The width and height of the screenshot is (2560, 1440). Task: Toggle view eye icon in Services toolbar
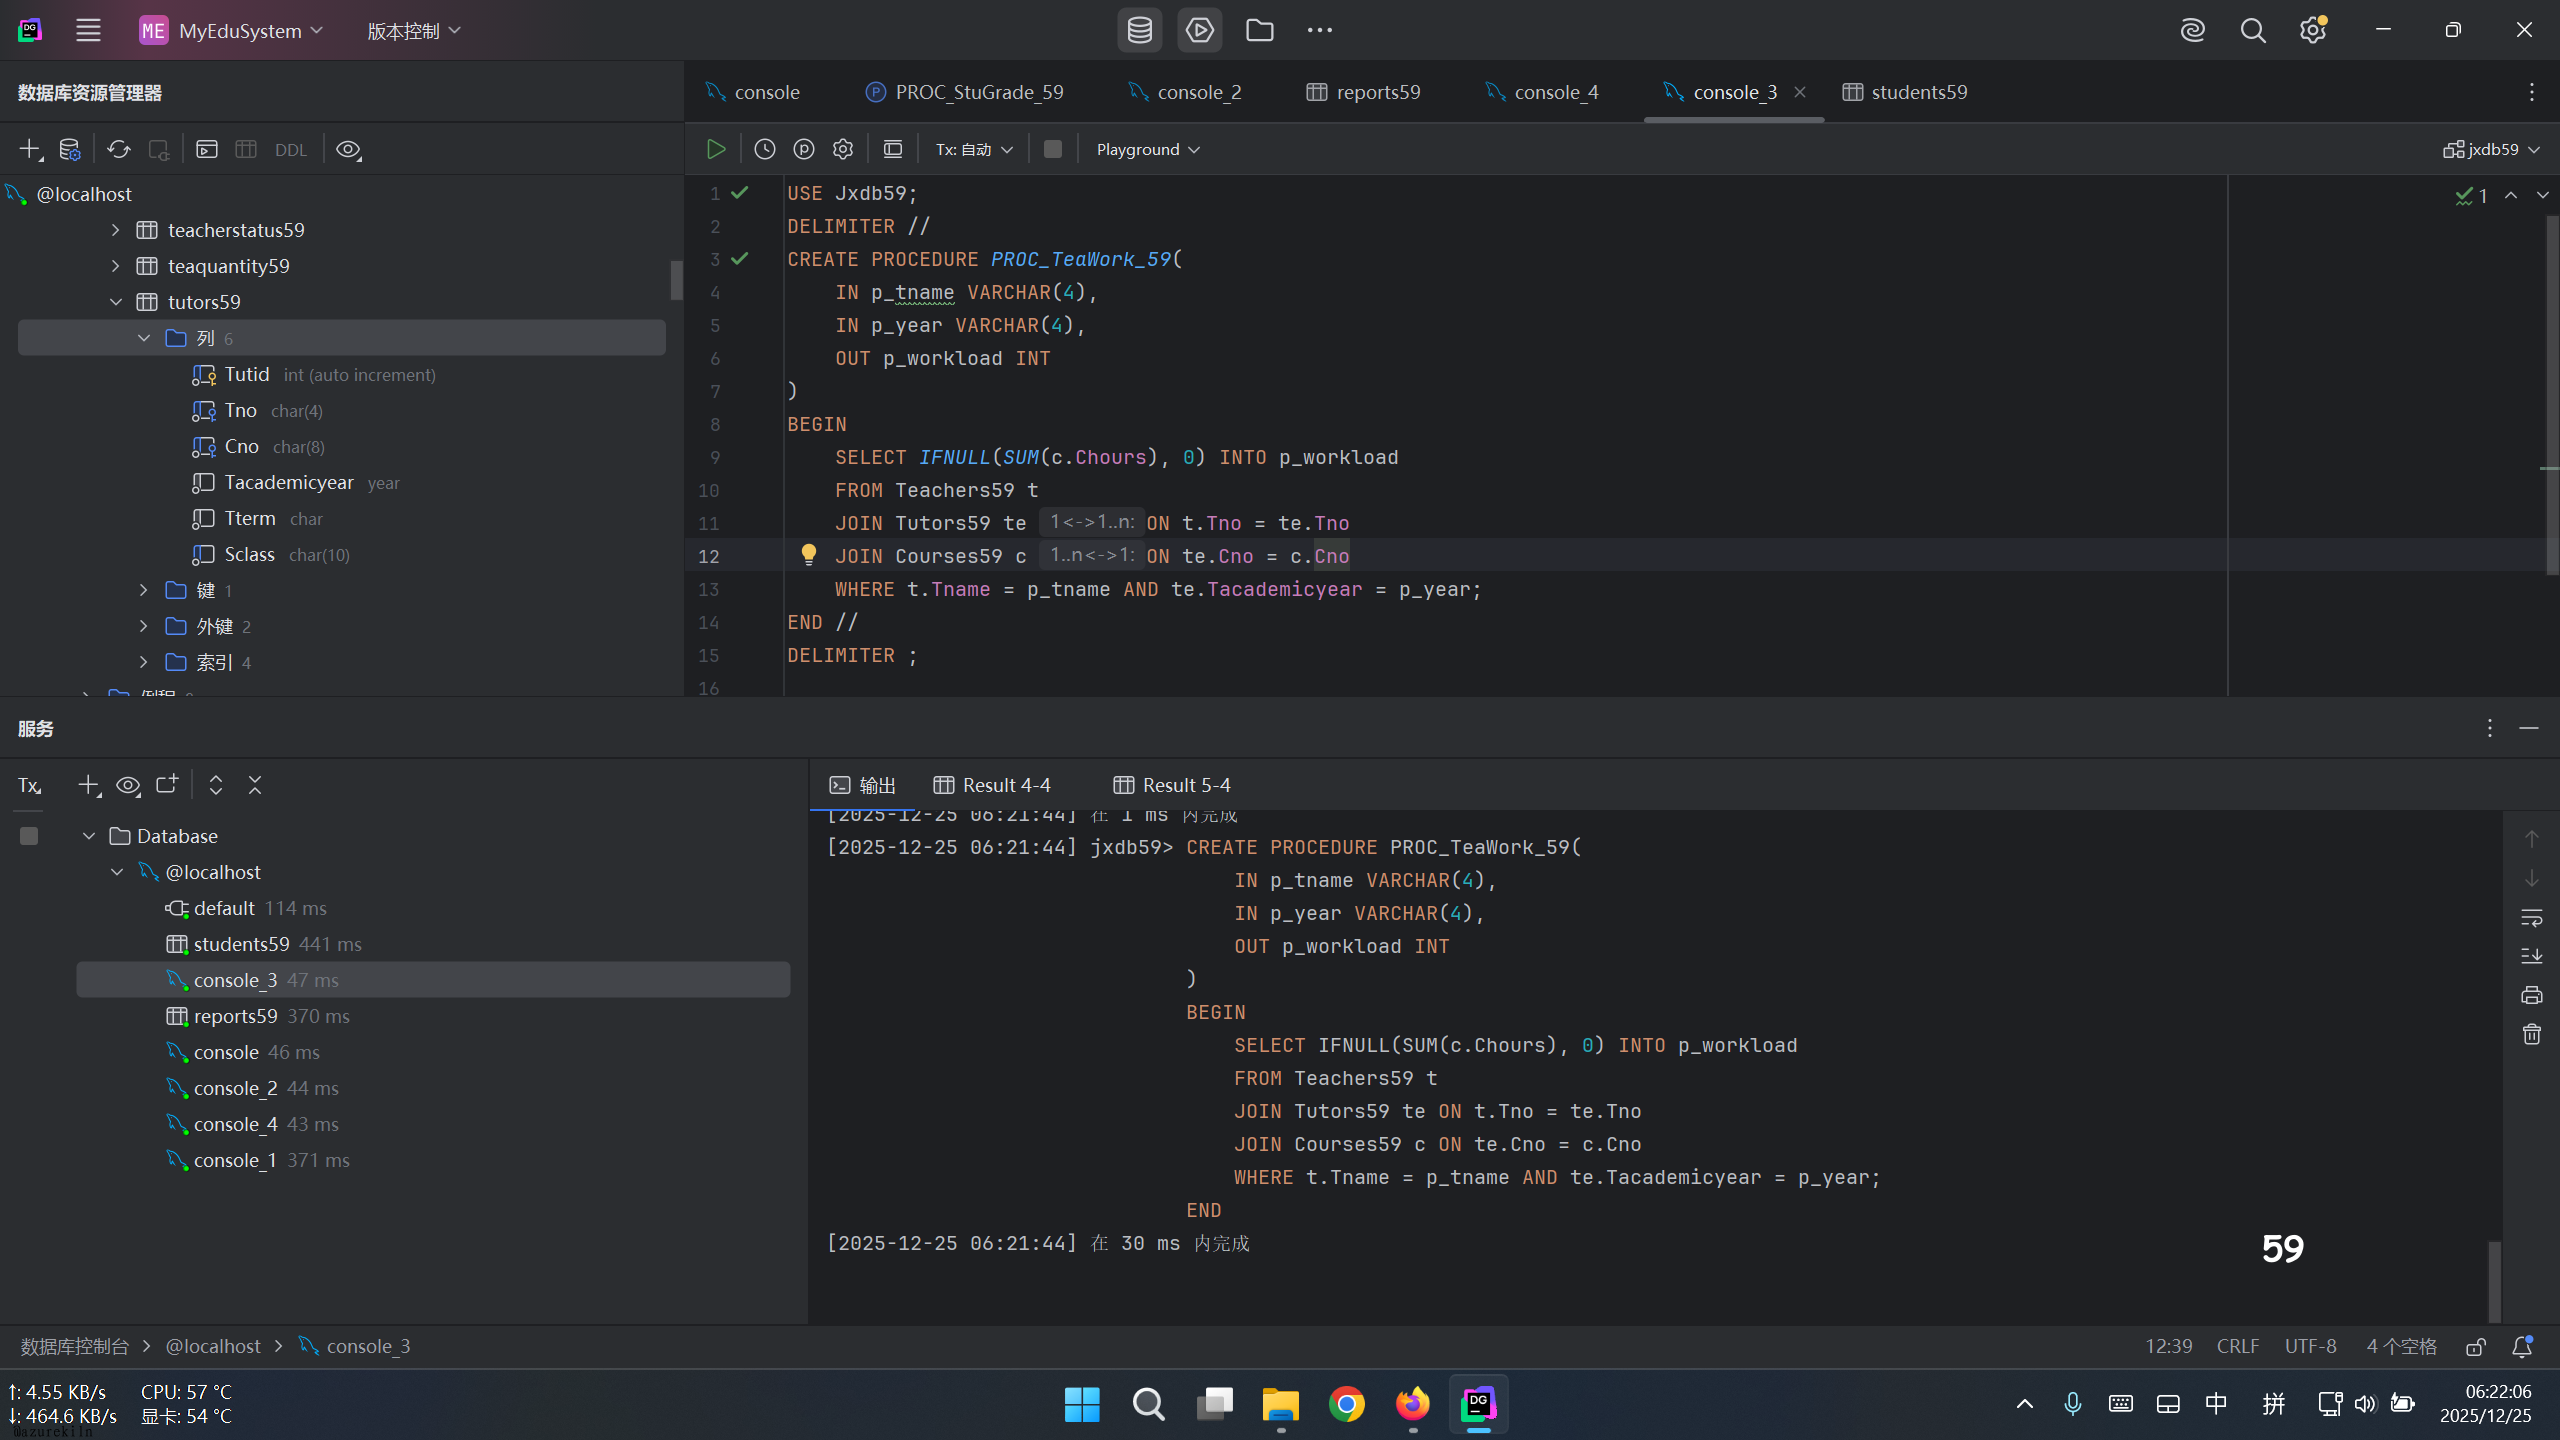click(128, 785)
